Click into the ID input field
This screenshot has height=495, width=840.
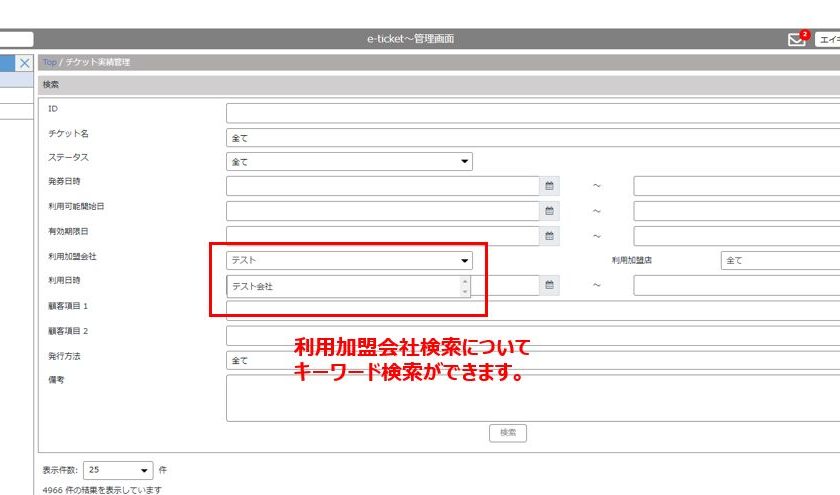tap(532, 112)
